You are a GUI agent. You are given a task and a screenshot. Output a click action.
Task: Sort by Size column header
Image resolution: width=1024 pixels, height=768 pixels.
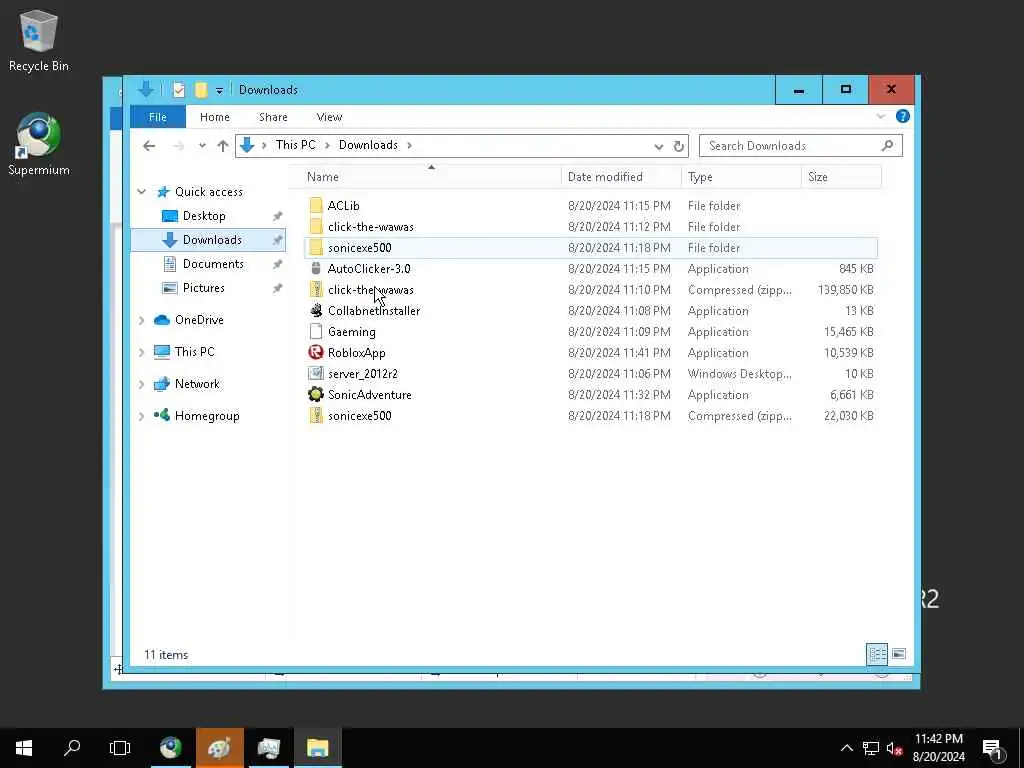(841, 177)
